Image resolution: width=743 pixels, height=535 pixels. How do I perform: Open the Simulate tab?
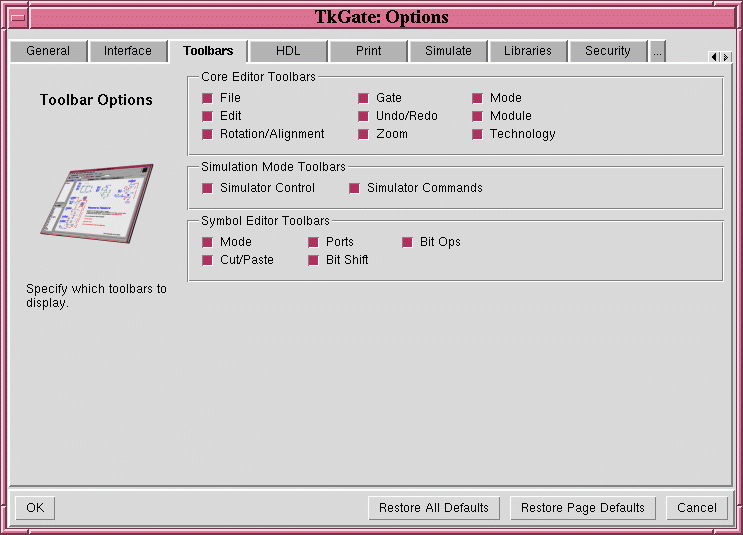[x=448, y=51]
